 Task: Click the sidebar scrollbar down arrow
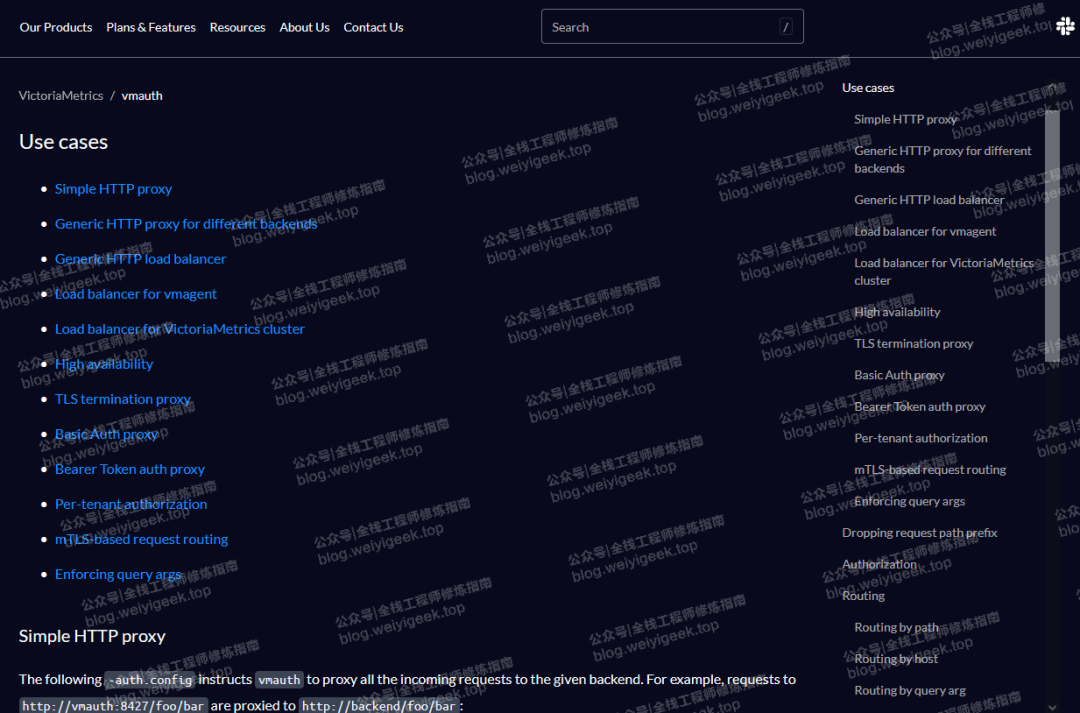pos(1052,707)
